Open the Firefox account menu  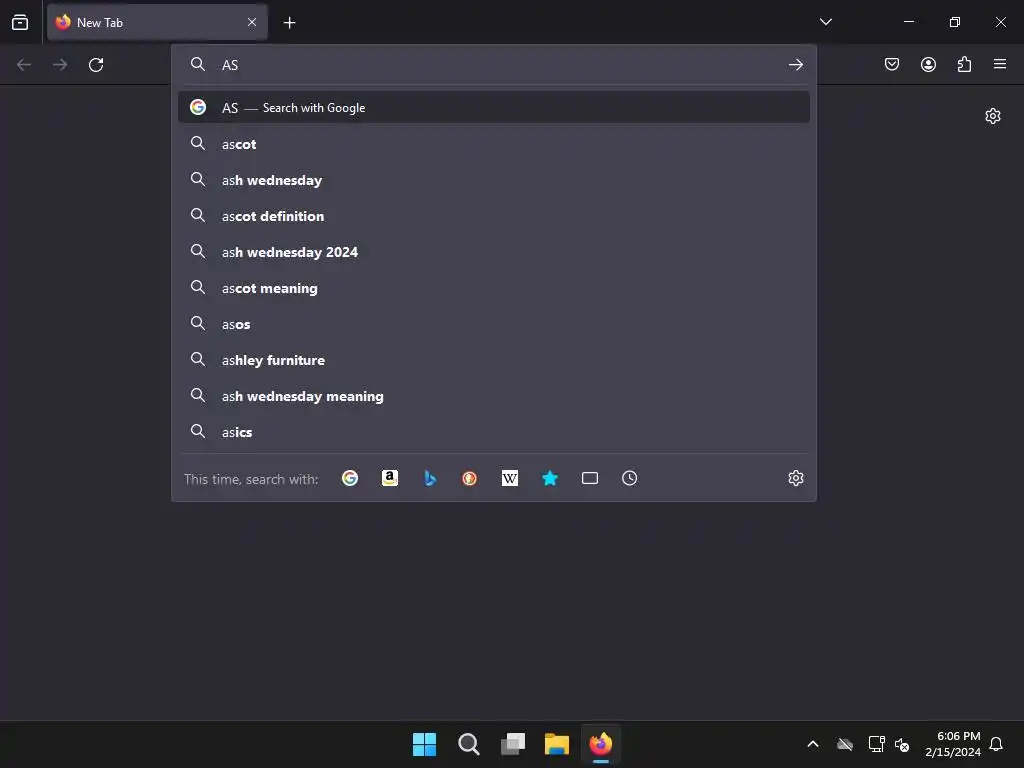tap(928, 64)
